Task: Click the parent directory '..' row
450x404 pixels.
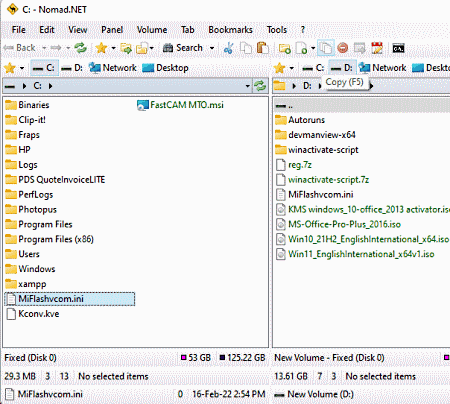Action: tap(362, 106)
